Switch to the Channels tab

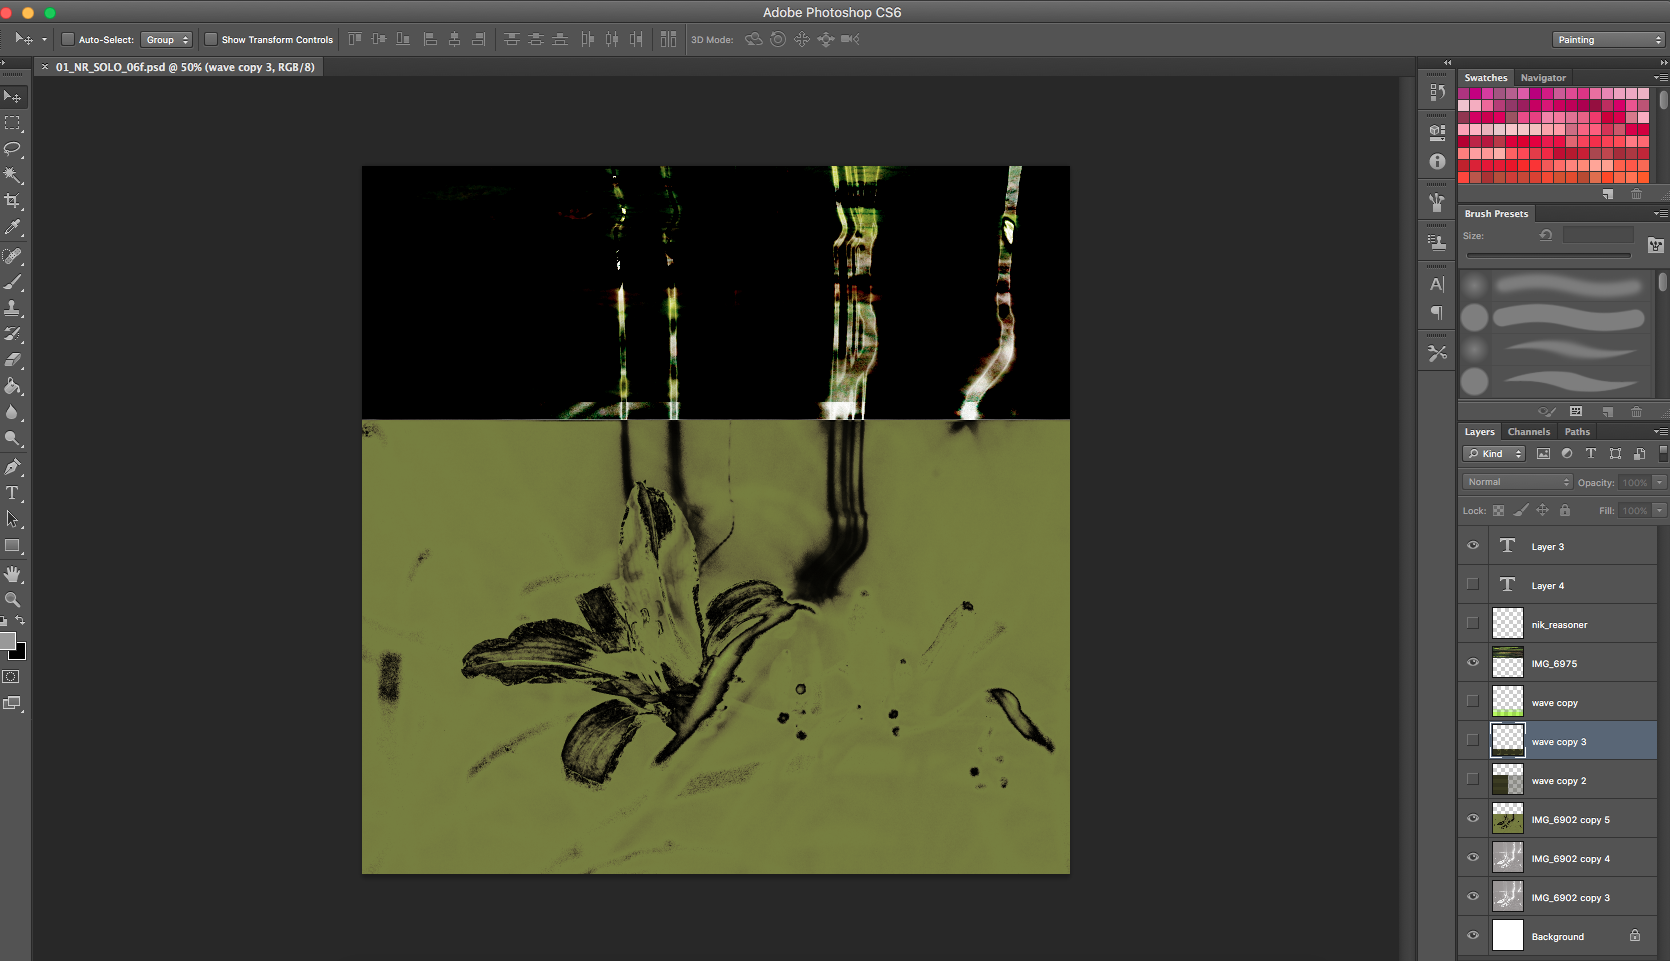point(1529,432)
